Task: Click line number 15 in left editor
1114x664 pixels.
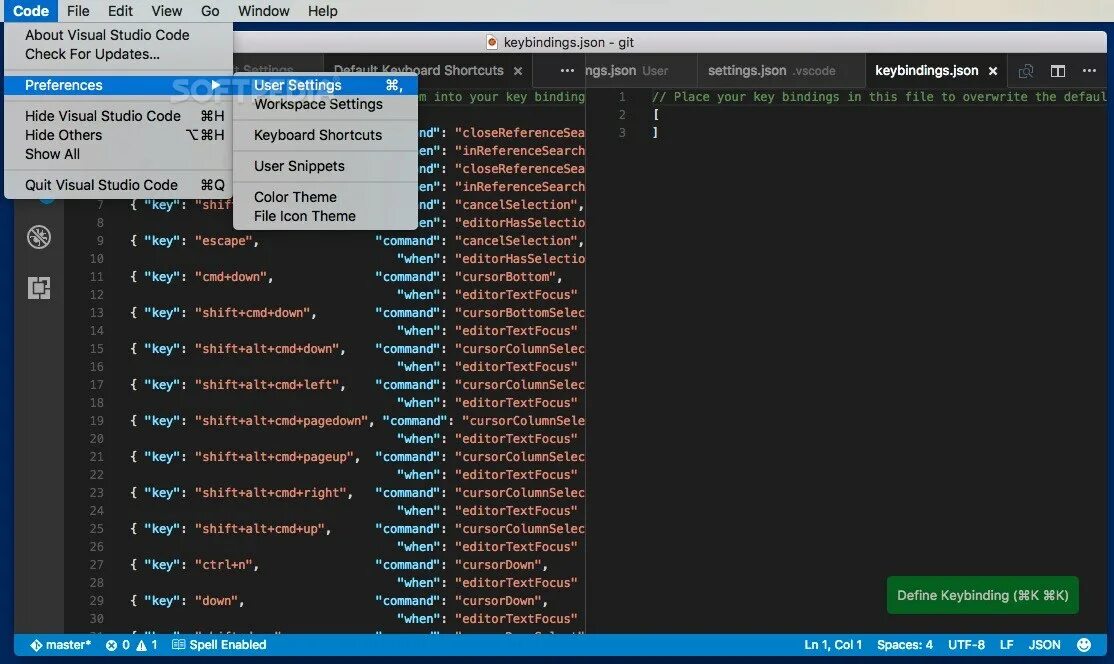Action: 97,349
